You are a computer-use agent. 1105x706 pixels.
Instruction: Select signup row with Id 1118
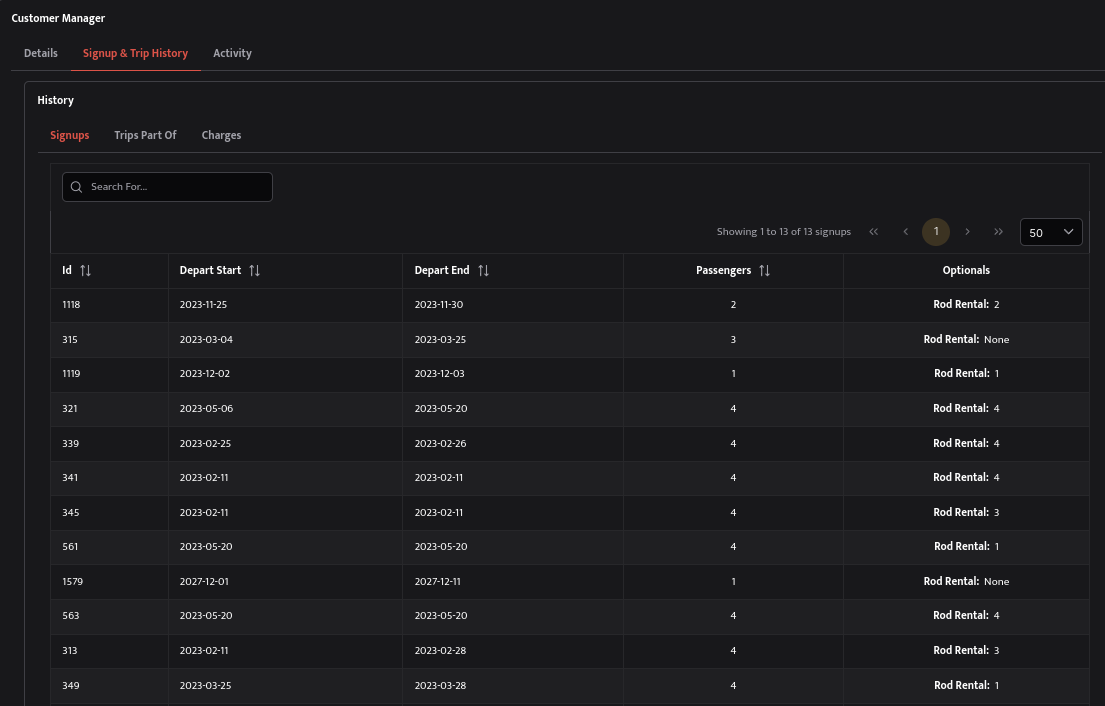point(569,305)
